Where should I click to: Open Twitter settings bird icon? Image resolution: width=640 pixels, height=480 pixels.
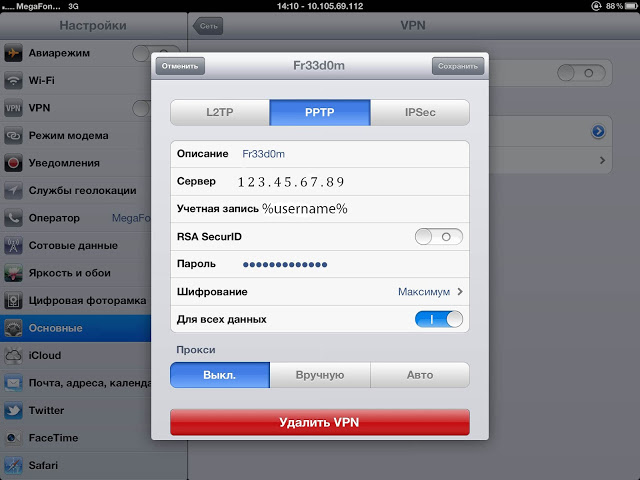[x=14, y=410]
